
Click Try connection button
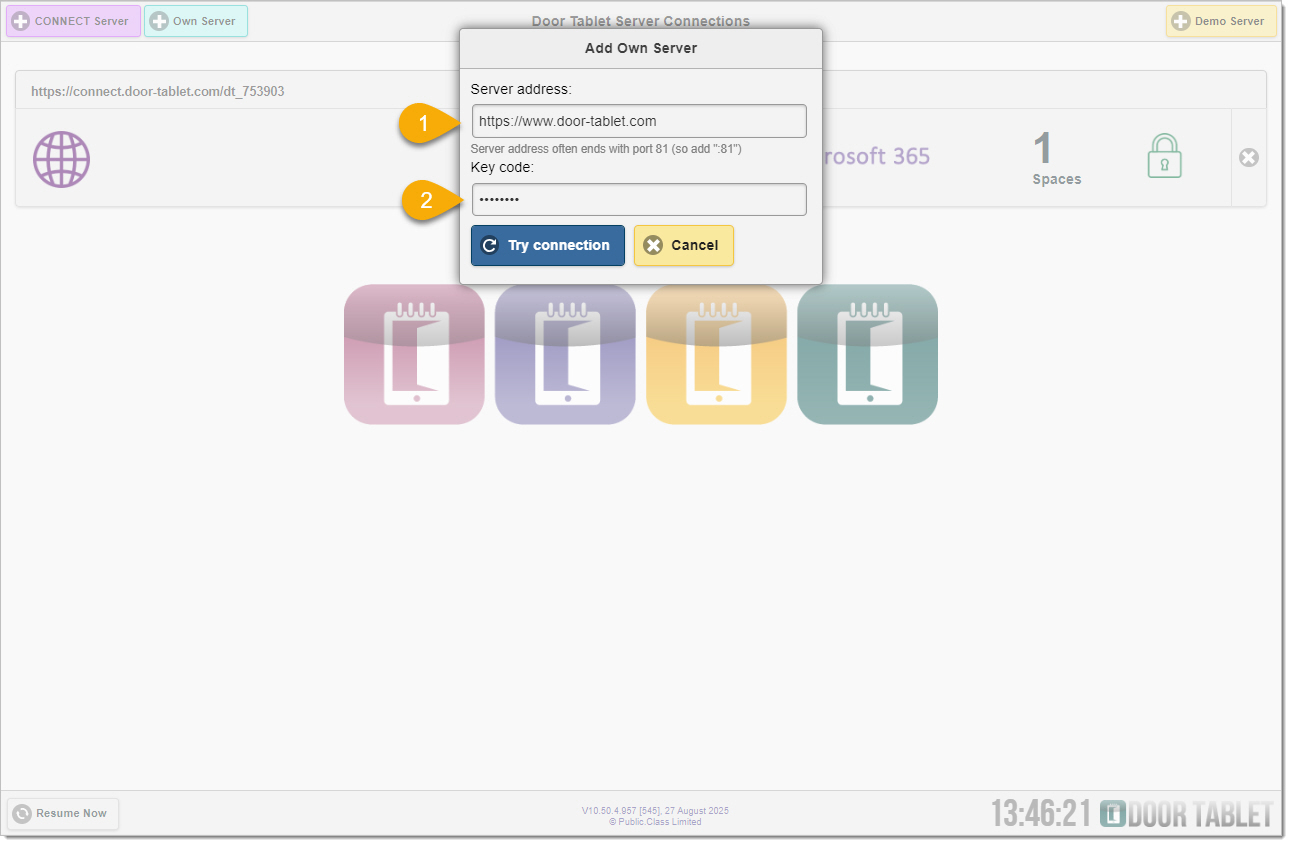(547, 246)
